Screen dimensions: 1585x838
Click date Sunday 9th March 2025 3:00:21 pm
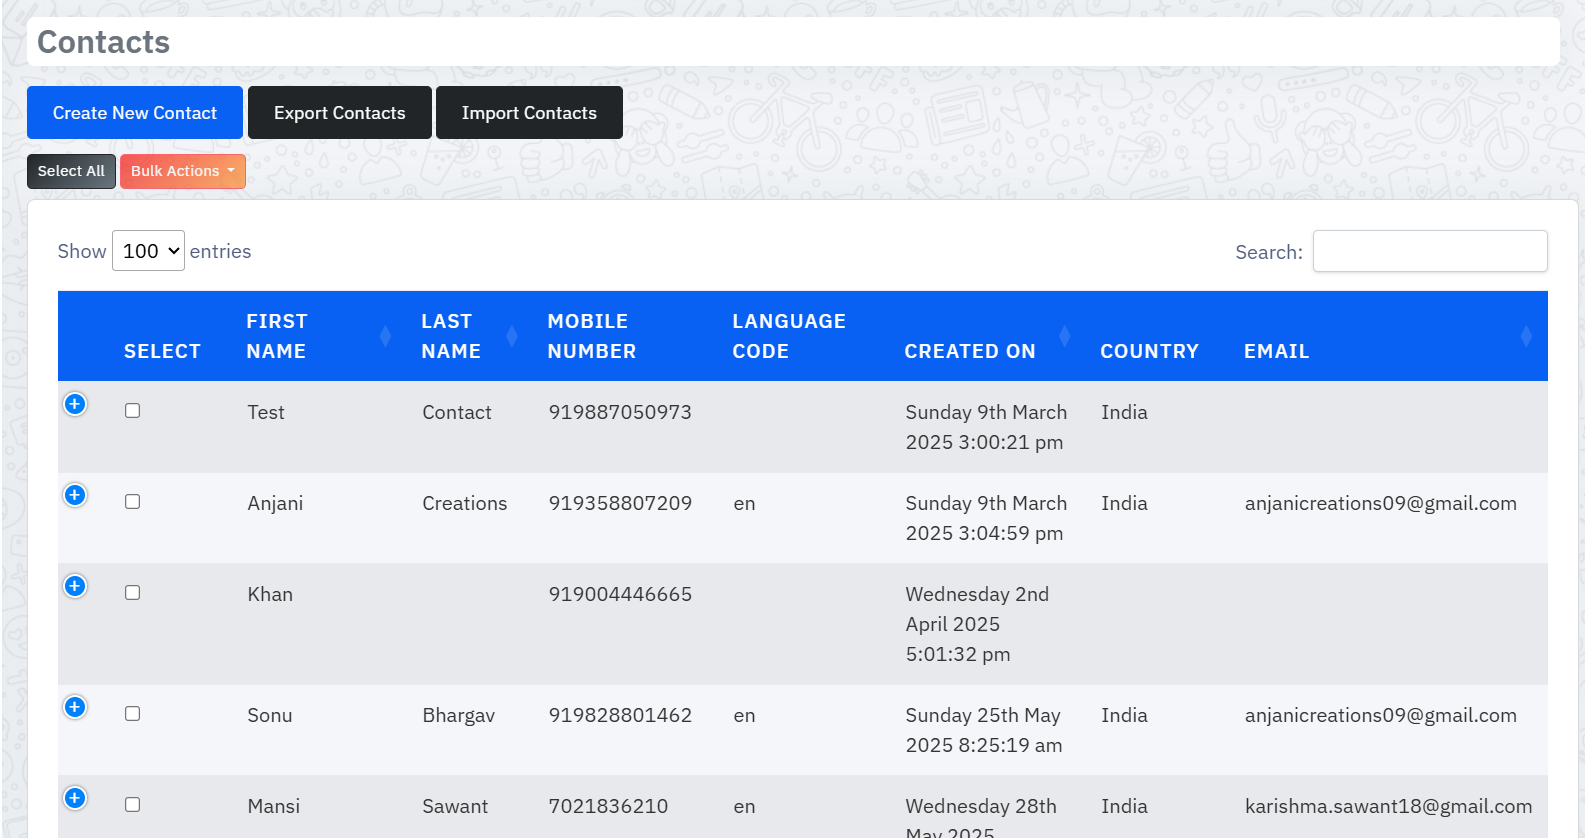point(986,427)
